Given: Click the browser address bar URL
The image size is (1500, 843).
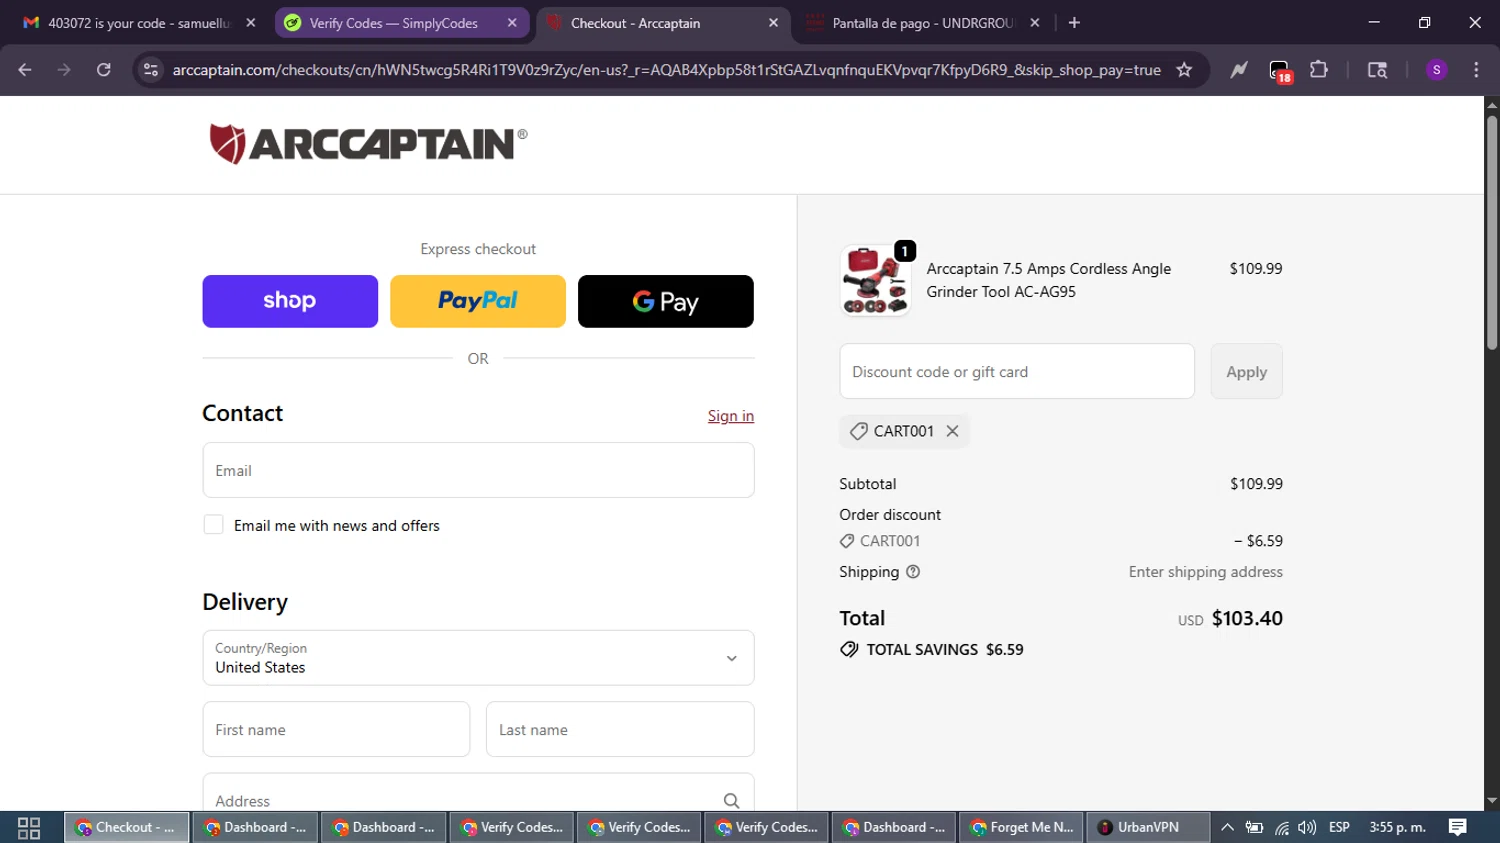Looking at the screenshot, I should 666,70.
